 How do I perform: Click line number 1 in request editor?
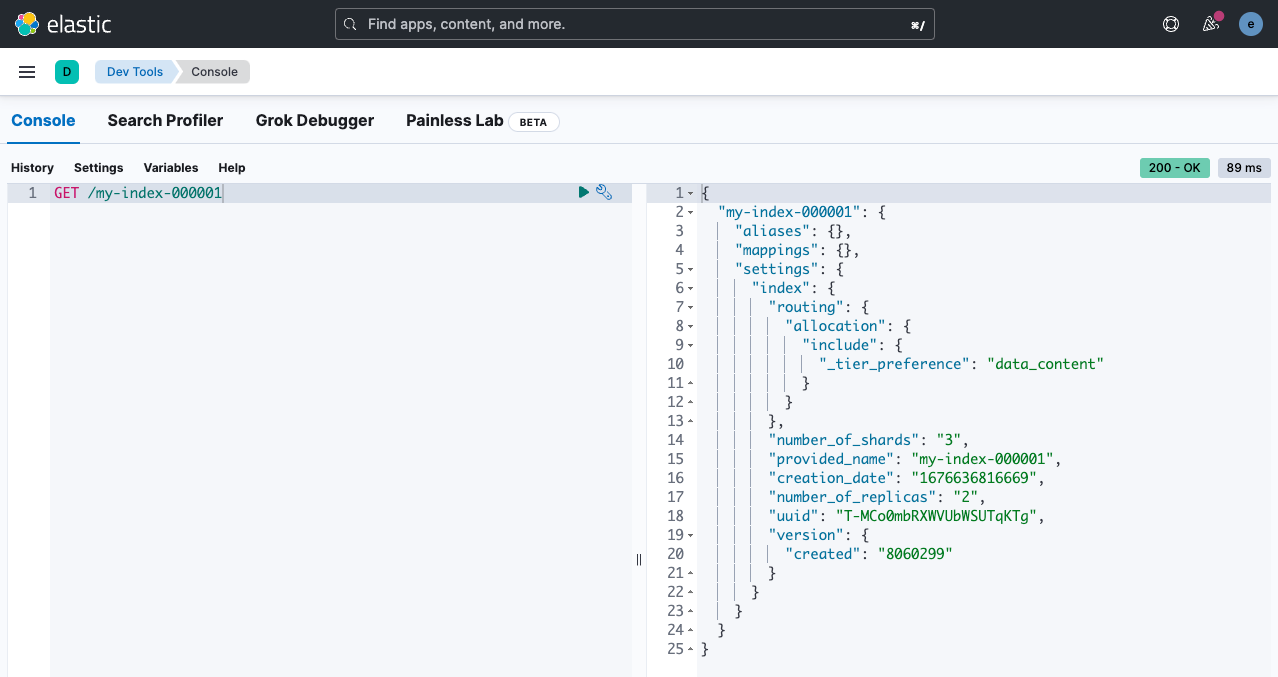[x=32, y=193]
